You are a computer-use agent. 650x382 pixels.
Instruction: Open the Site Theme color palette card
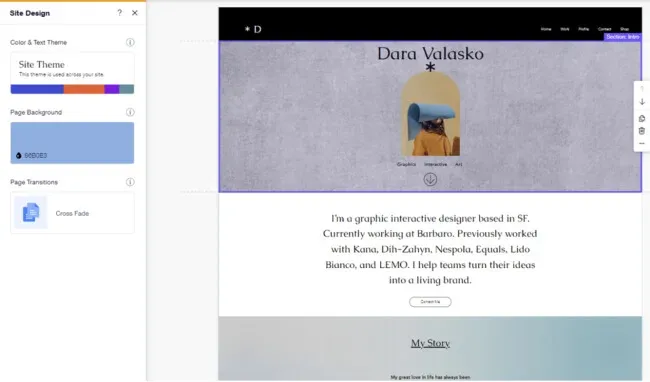[72, 74]
